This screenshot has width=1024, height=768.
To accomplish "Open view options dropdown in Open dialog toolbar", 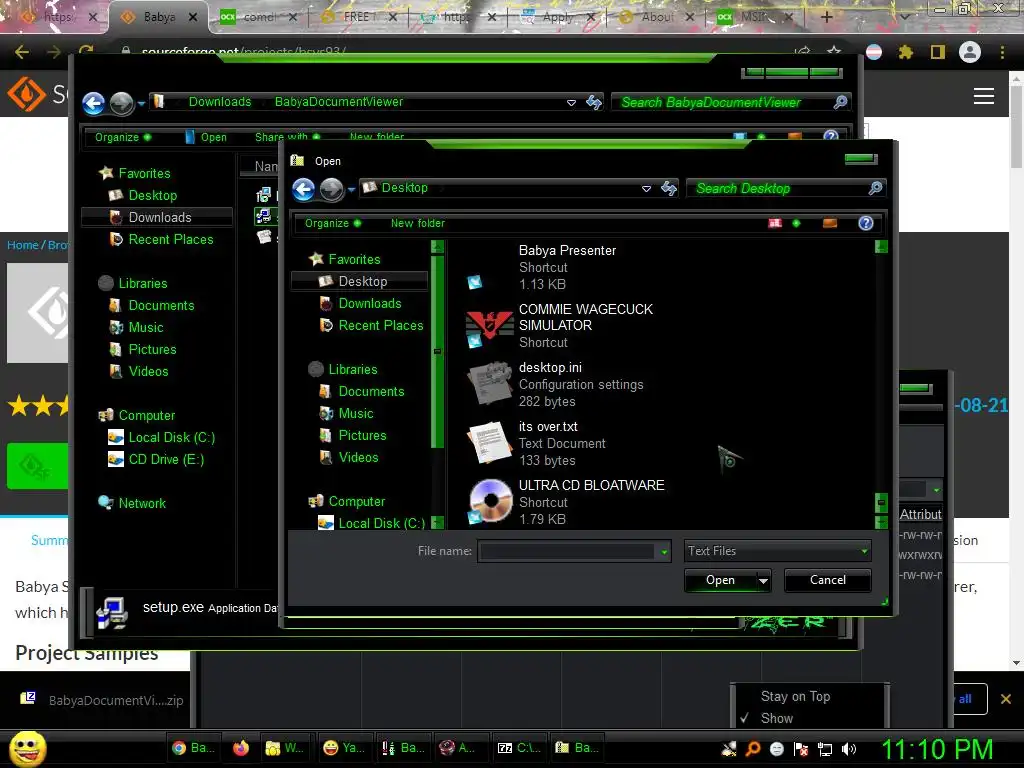I will pyautogui.click(x=796, y=223).
